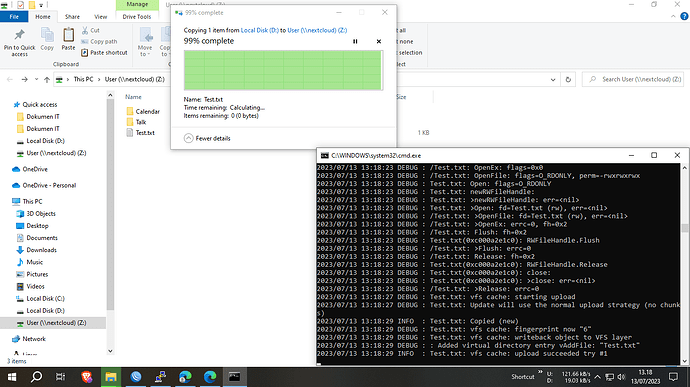Switch to the Home ribbon tab
Screen dimensions: 690x387
[43, 17]
